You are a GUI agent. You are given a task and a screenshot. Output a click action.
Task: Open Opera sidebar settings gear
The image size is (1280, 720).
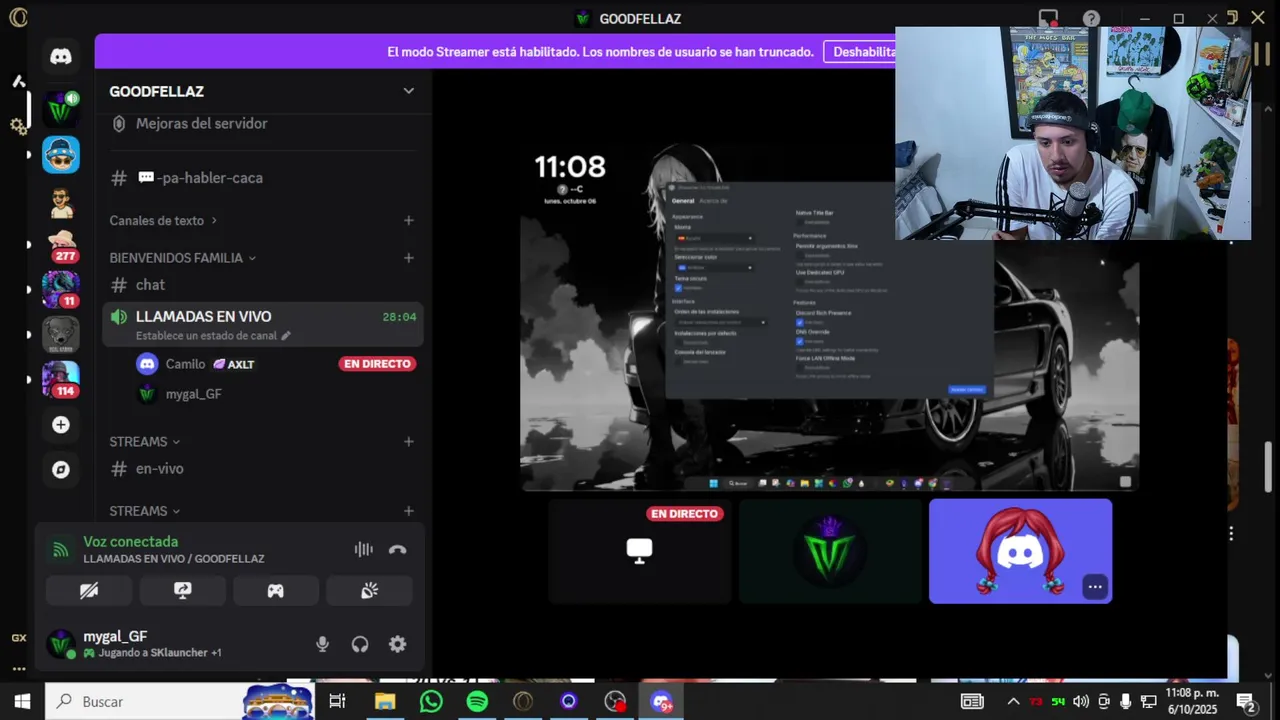pos(18,126)
